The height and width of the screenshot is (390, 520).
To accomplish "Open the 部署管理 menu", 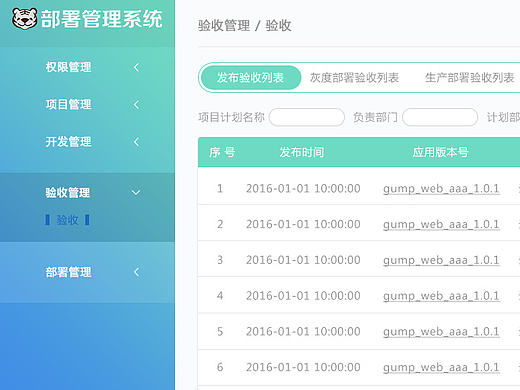I will coord(68,272).
